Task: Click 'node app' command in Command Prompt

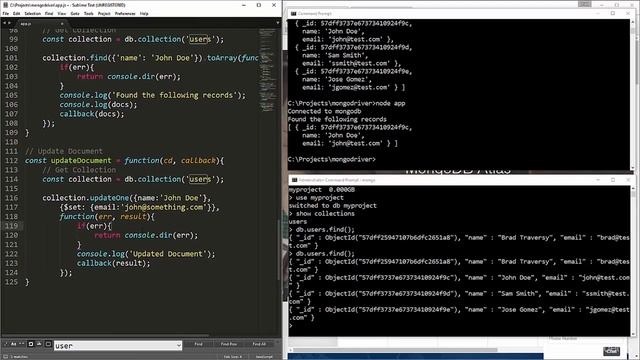Action: pos(390,103)
